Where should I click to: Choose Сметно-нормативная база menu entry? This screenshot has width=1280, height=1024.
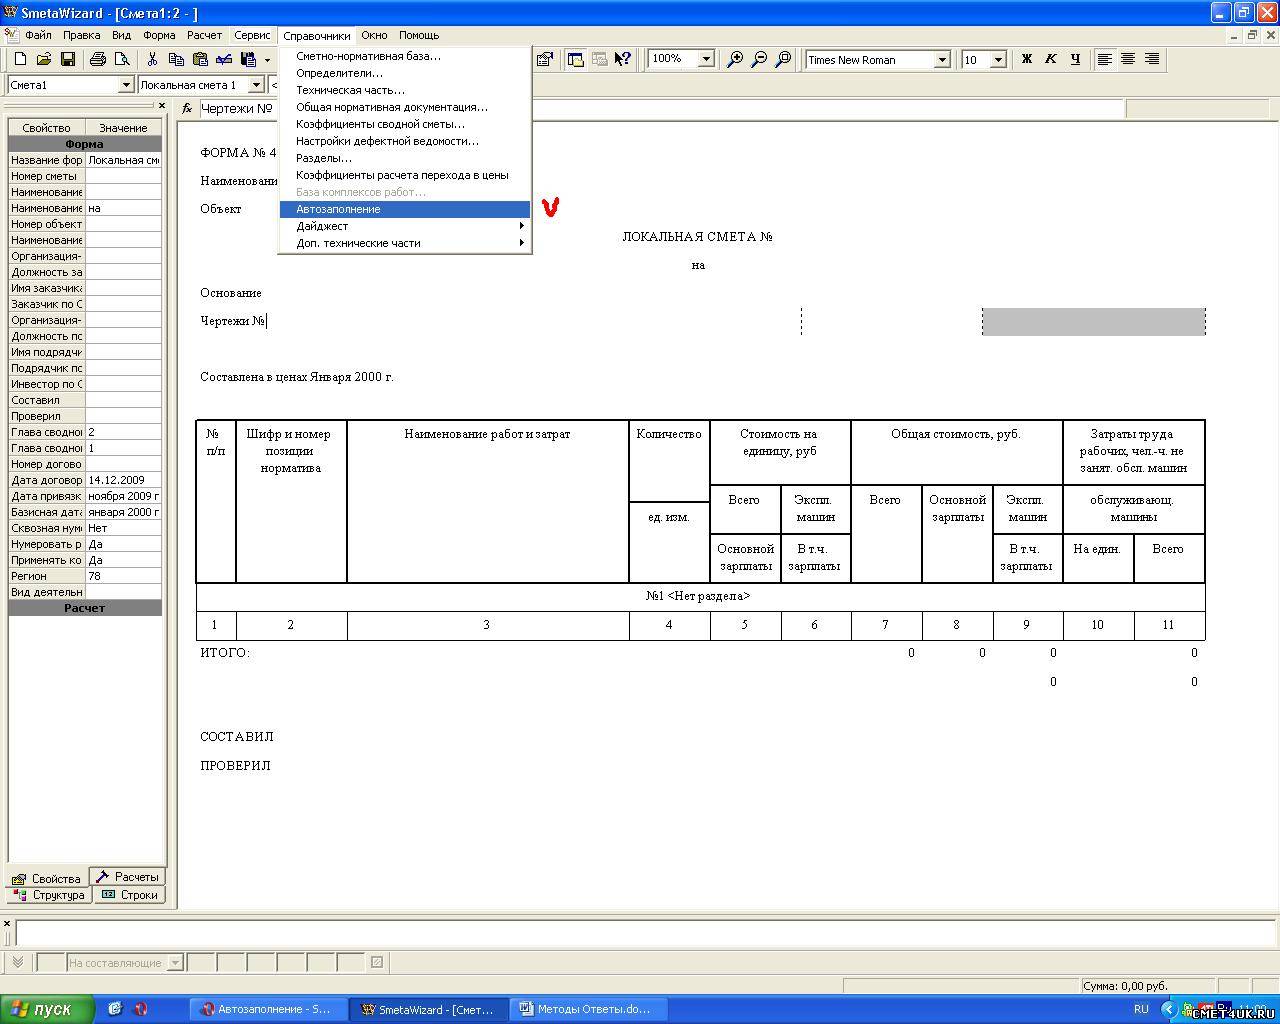(368, 56)
